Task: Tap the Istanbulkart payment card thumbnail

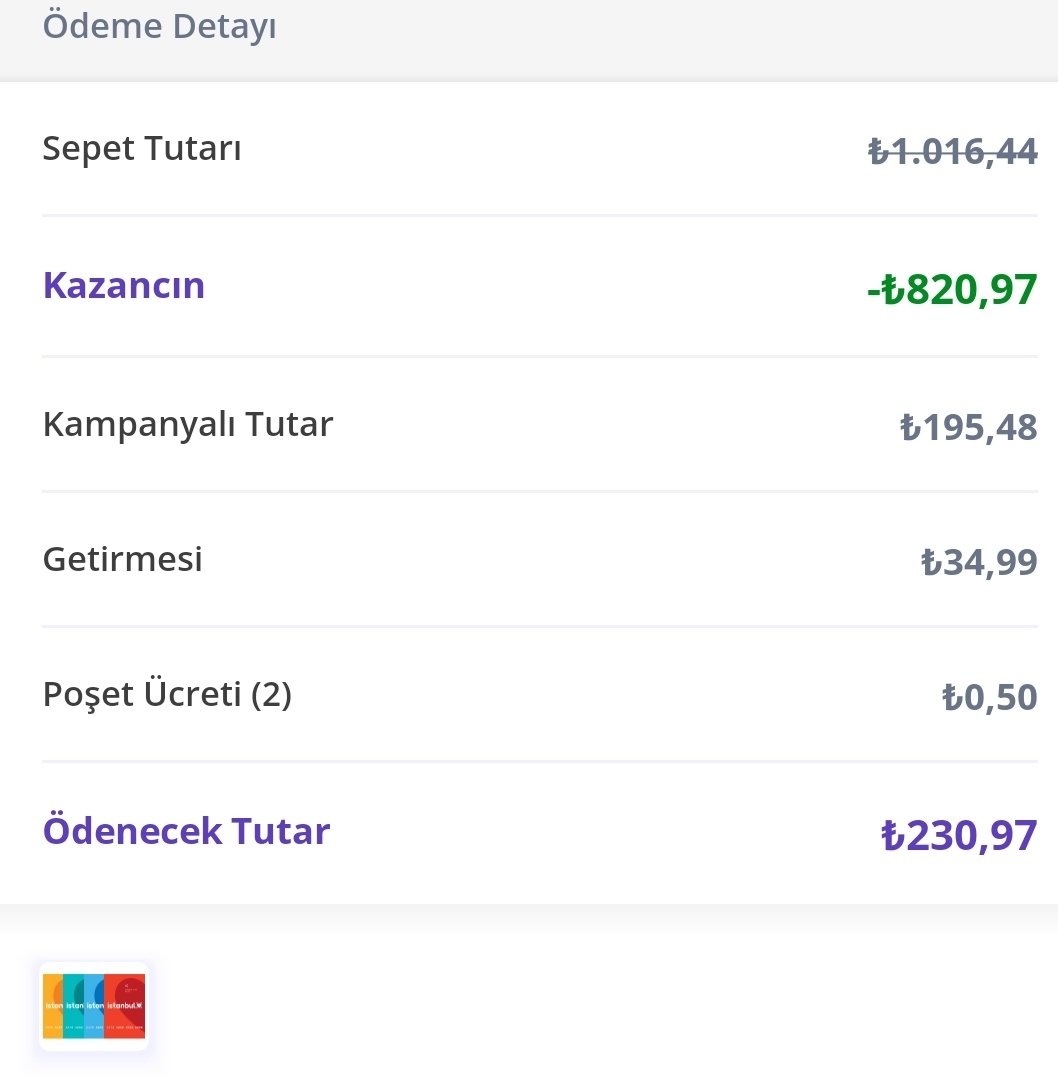Action: (94, 1005)
